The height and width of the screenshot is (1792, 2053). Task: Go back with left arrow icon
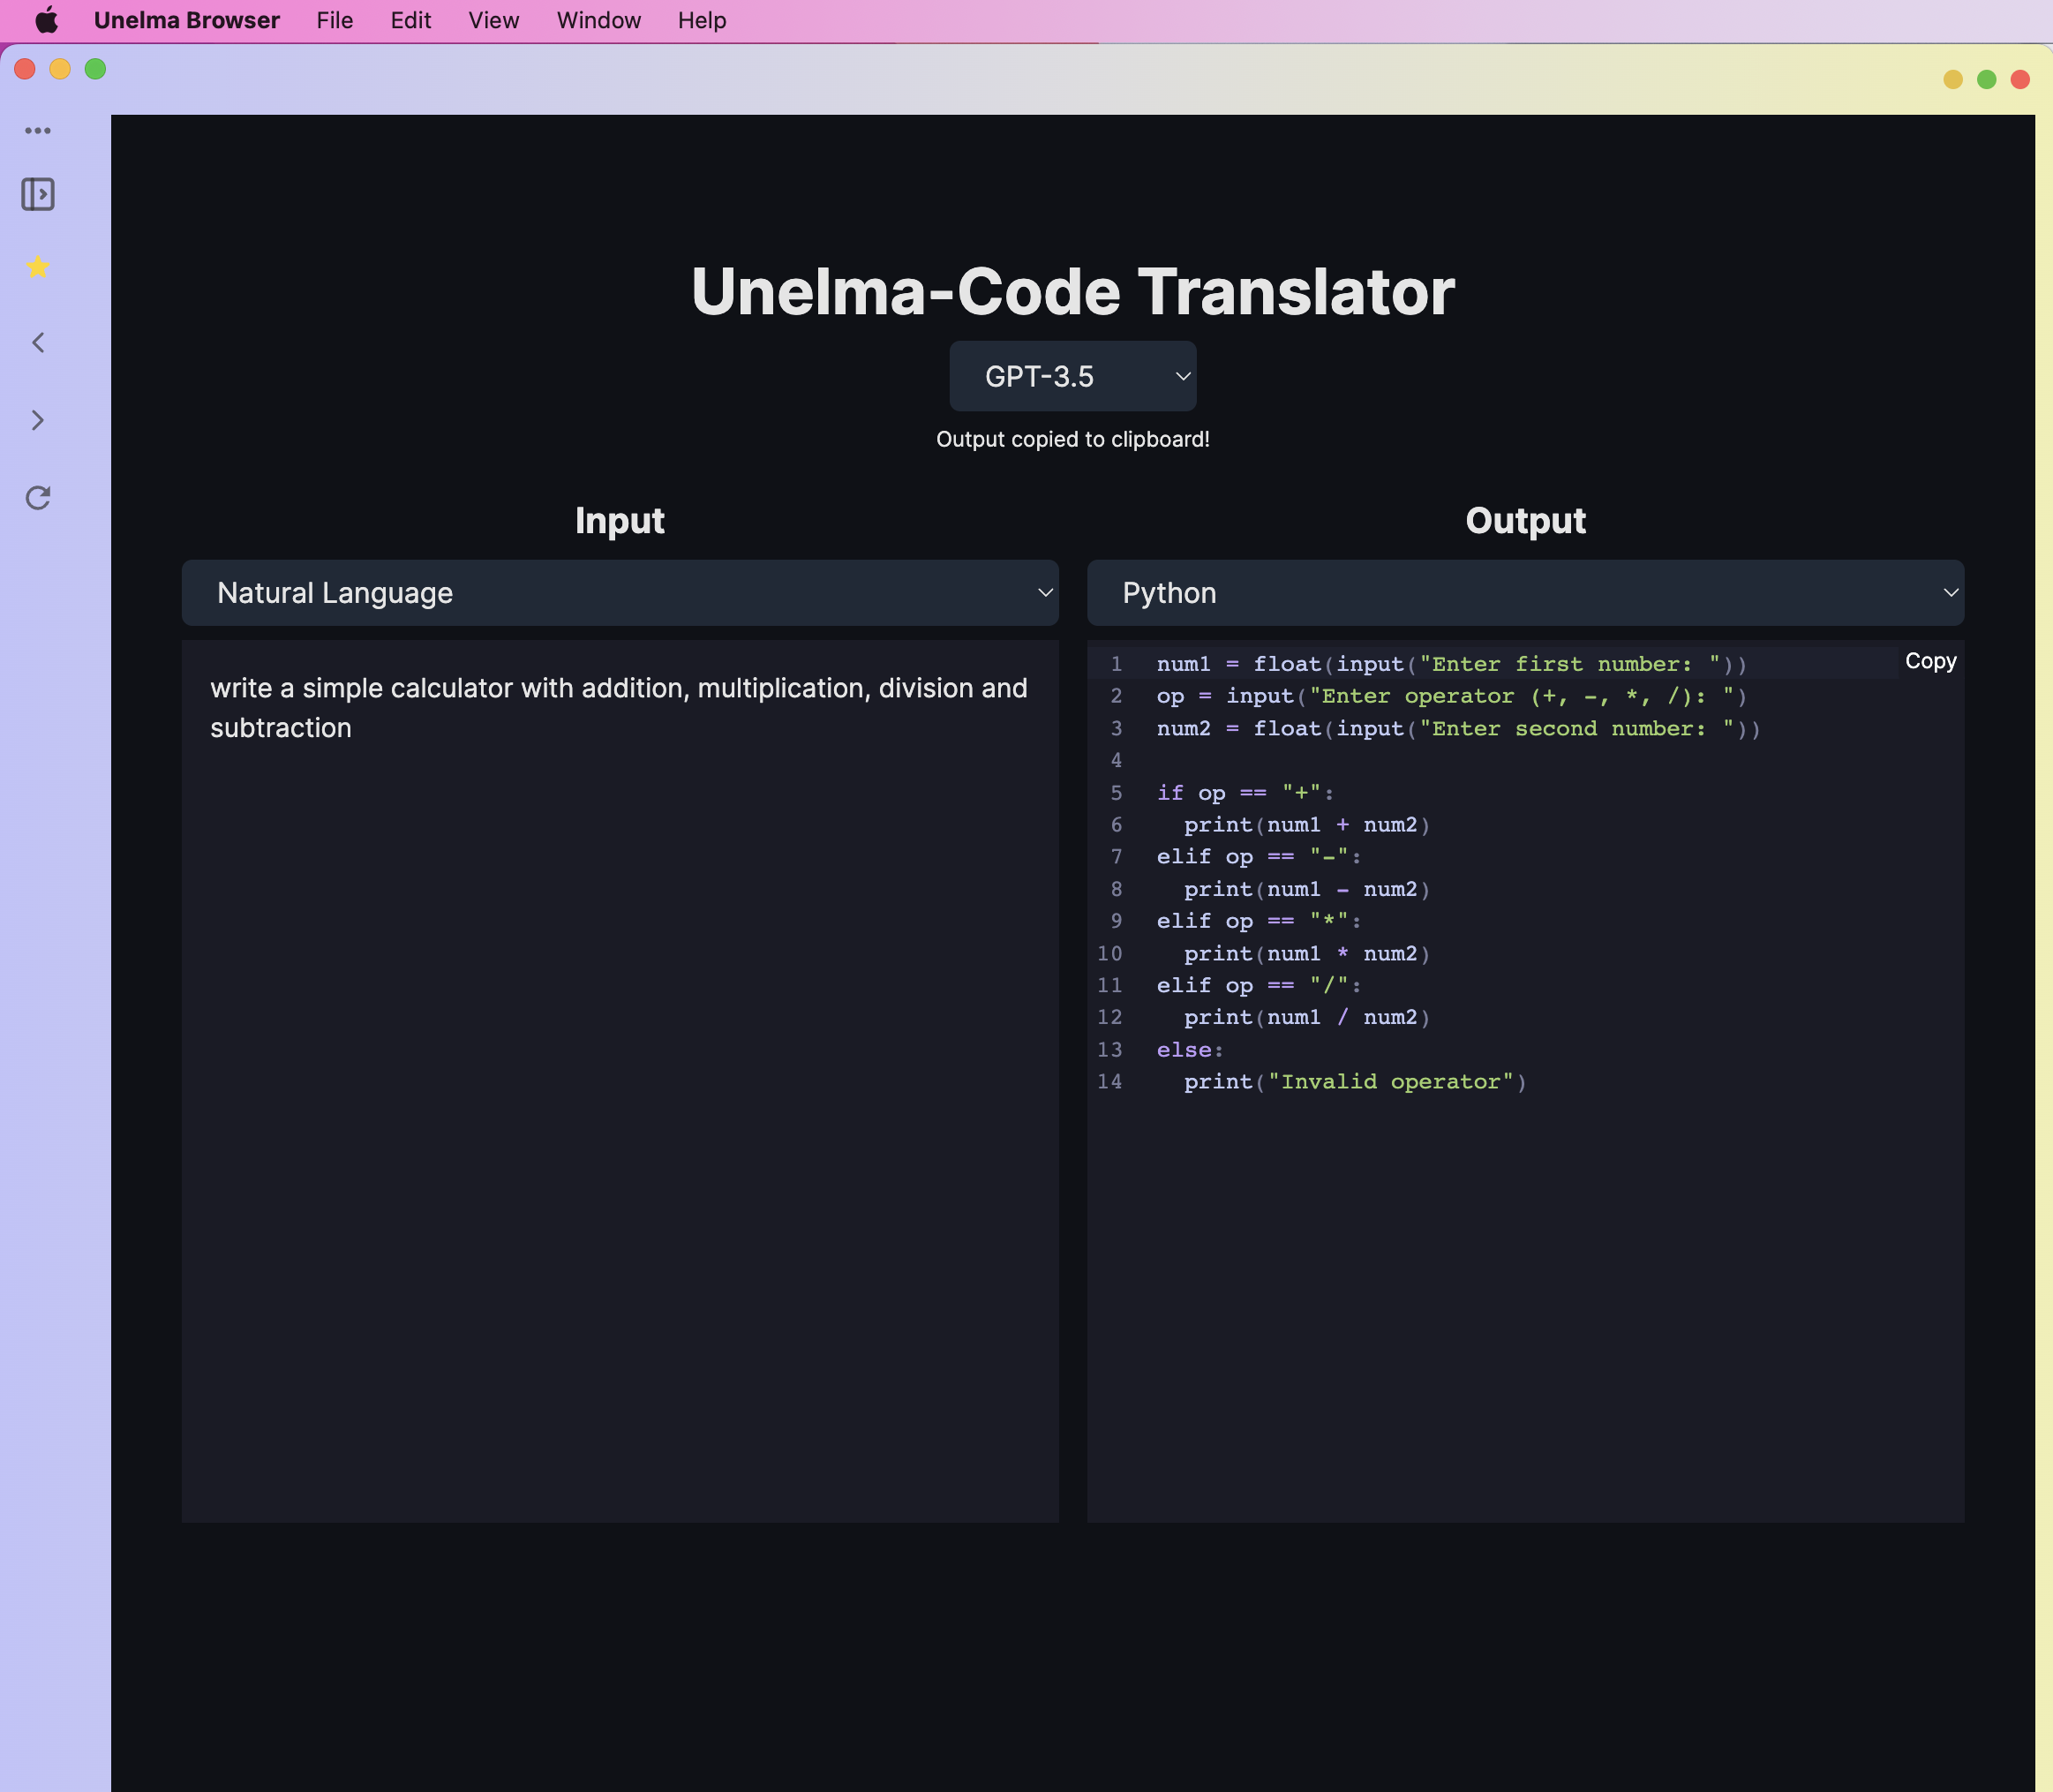(38, 343)
